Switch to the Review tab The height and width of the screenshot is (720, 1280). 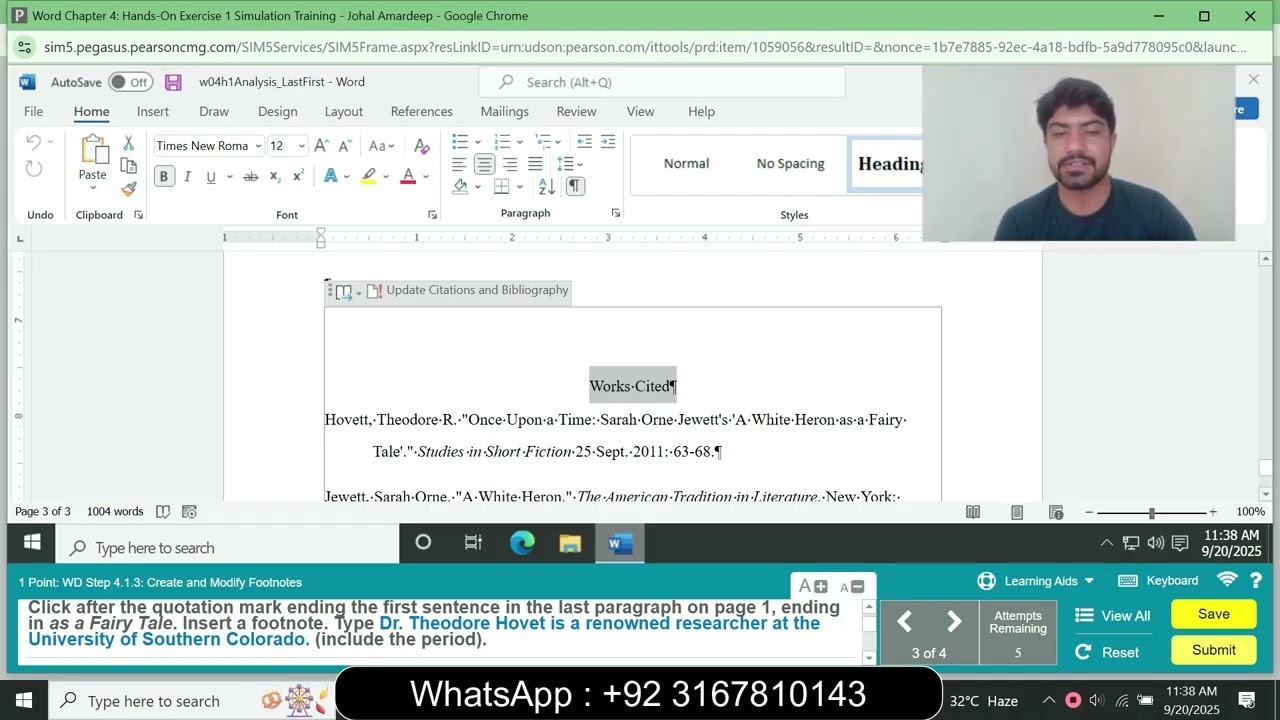(x=576, y=111)
